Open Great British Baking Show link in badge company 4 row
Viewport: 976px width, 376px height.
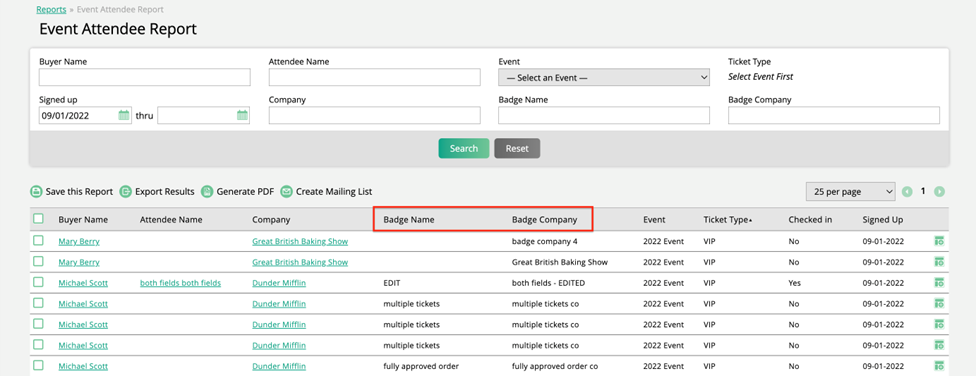click(300, 242)
